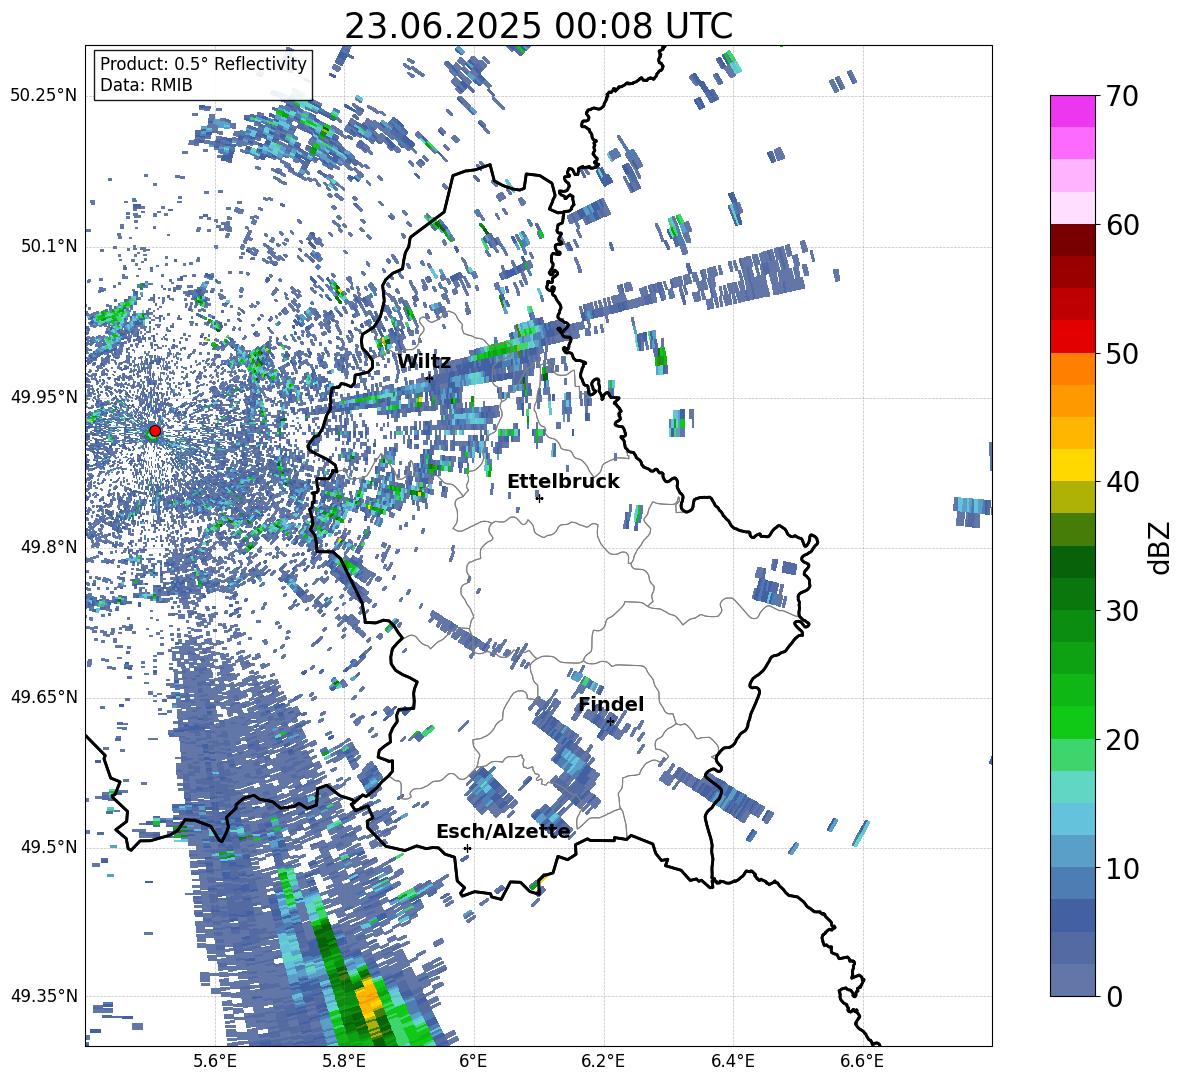Click the 6.2°E longitude tick label
The image size is (1184, 1081).
(603, 1061)
